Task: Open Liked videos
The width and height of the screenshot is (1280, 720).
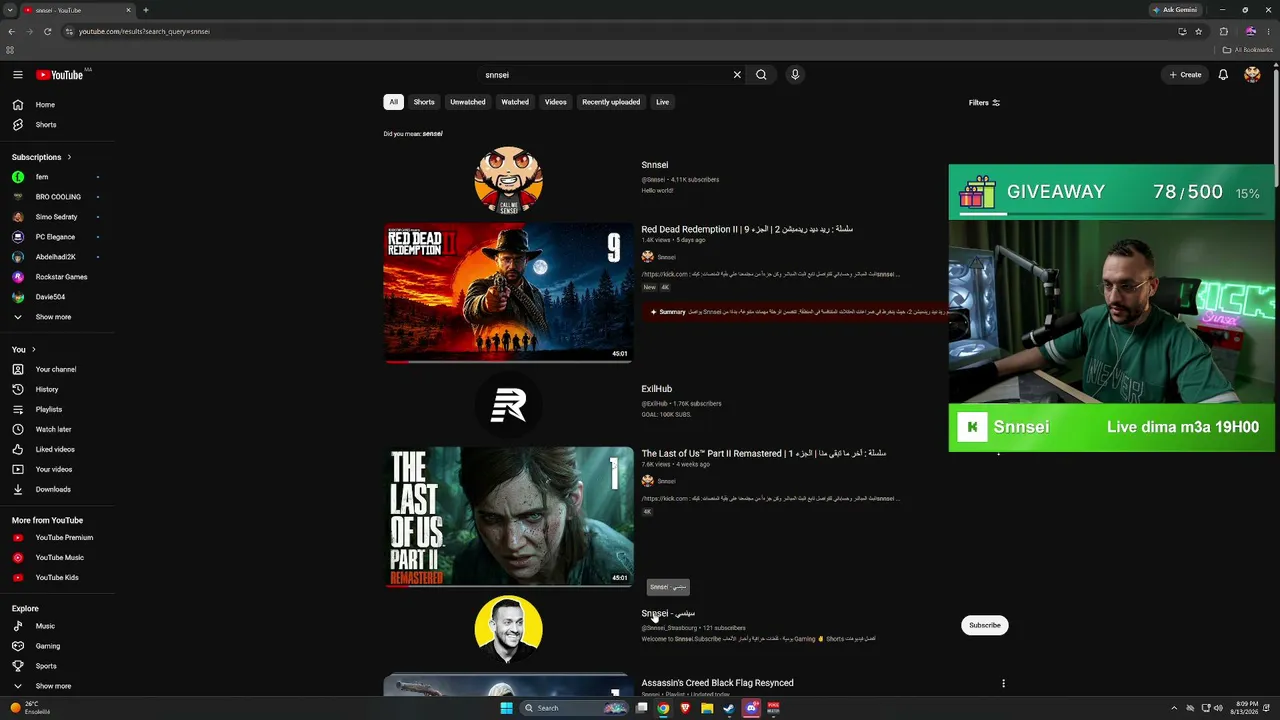Action: point(57,450)
